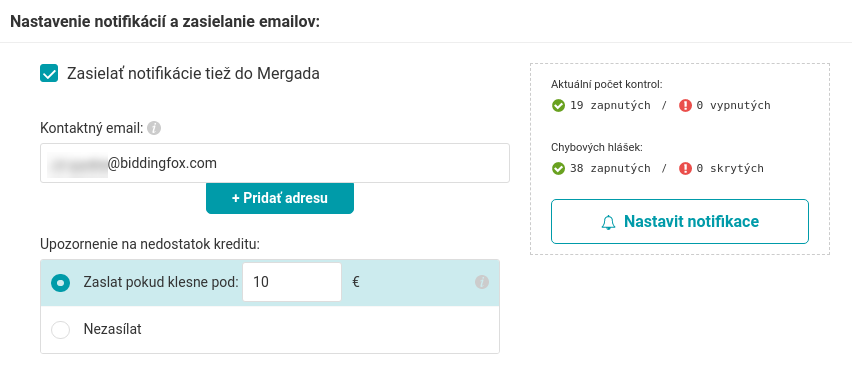Click the 0 vypnutých count text
Viewport: 852px width, 373px height.
point(734,105)
